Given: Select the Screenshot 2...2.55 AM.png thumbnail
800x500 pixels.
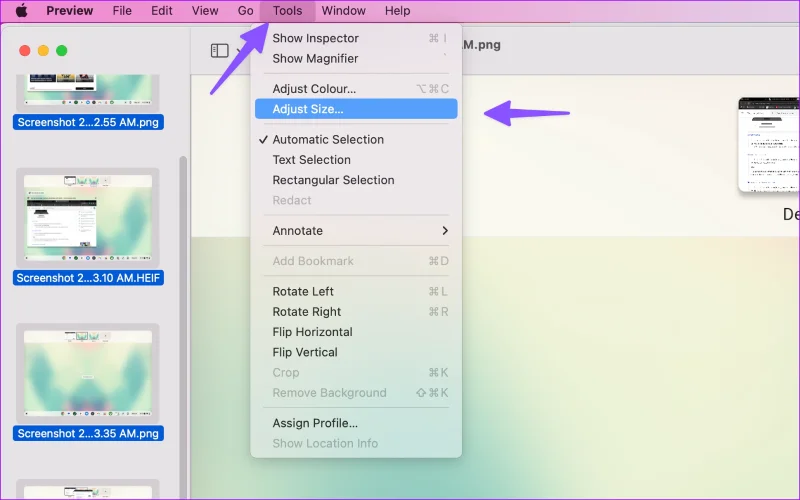Looking at the screenshot, I should (x=88, y=93).
